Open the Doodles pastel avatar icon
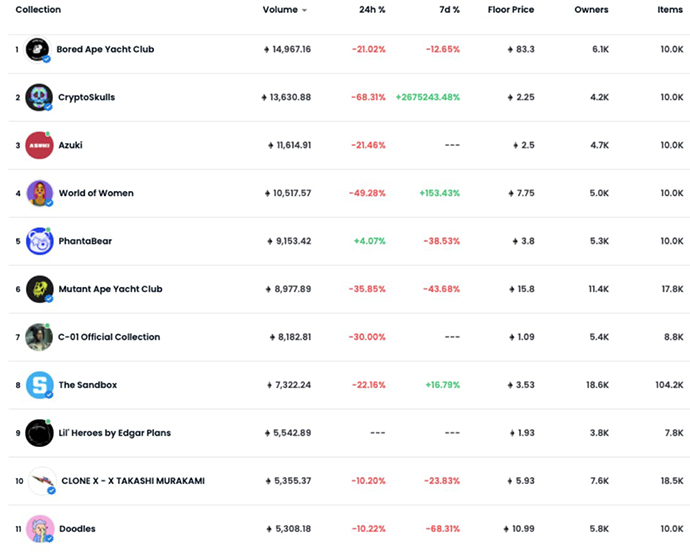690x552 pixels. (x=40, y=529)
